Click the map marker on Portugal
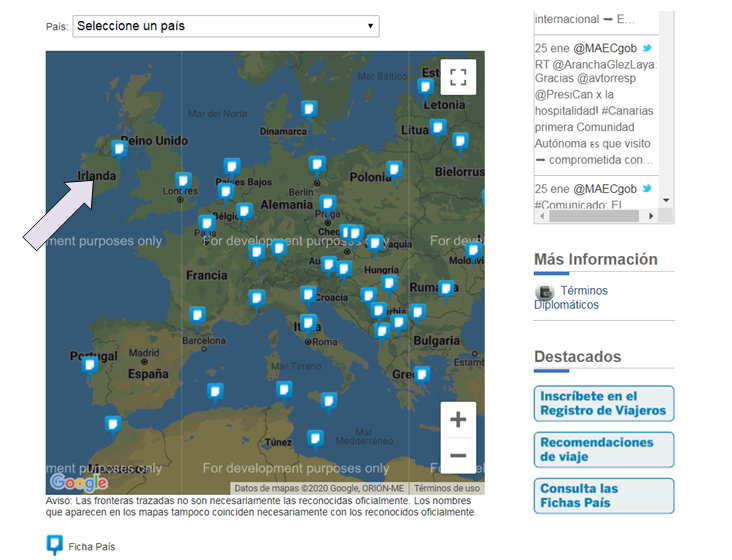Viewport: 732px width, 560px height. (90, 365)
